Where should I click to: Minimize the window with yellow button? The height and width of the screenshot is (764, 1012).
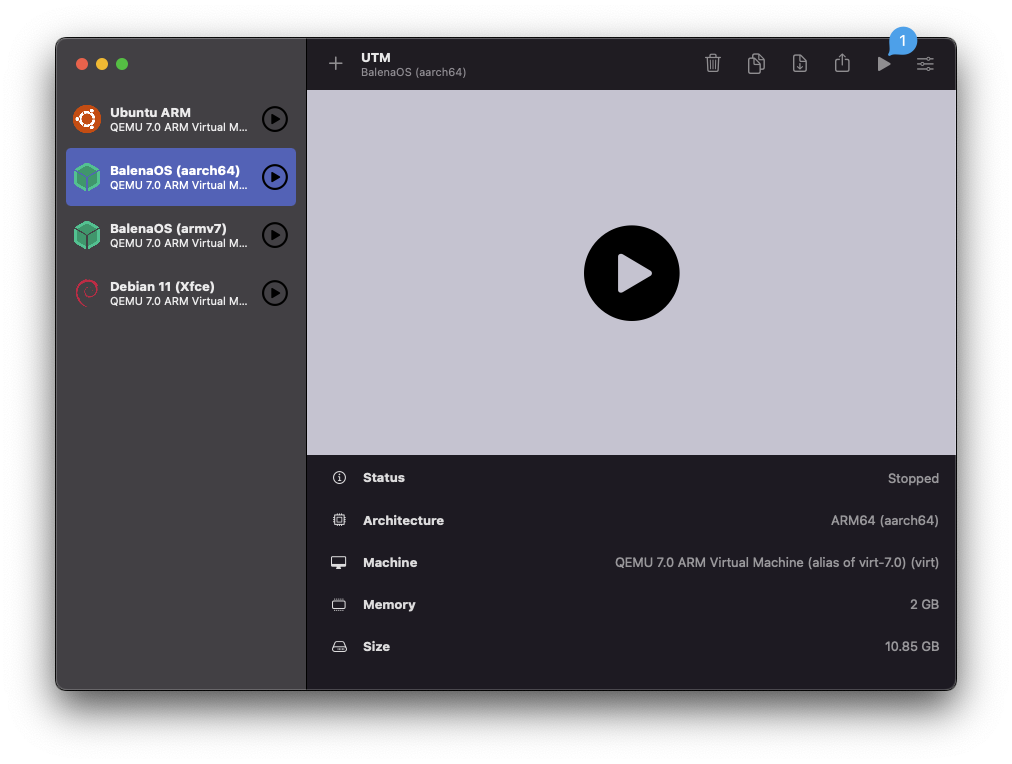(x=102, y=64)
